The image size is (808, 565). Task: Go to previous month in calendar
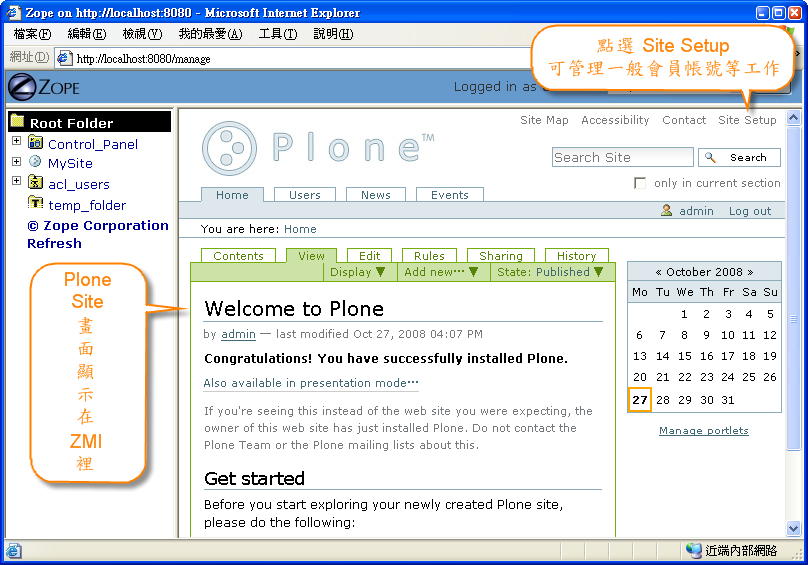(658, 272)
